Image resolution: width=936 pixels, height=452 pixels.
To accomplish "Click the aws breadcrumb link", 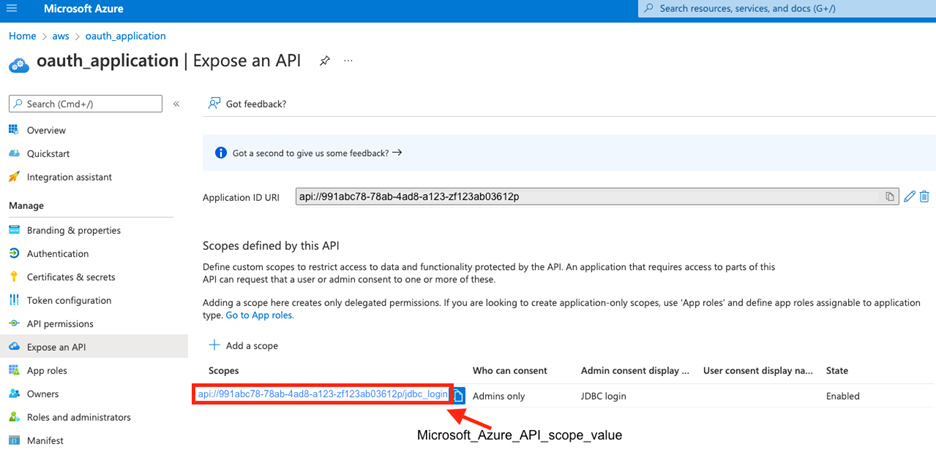I will (x=61, y=36).
